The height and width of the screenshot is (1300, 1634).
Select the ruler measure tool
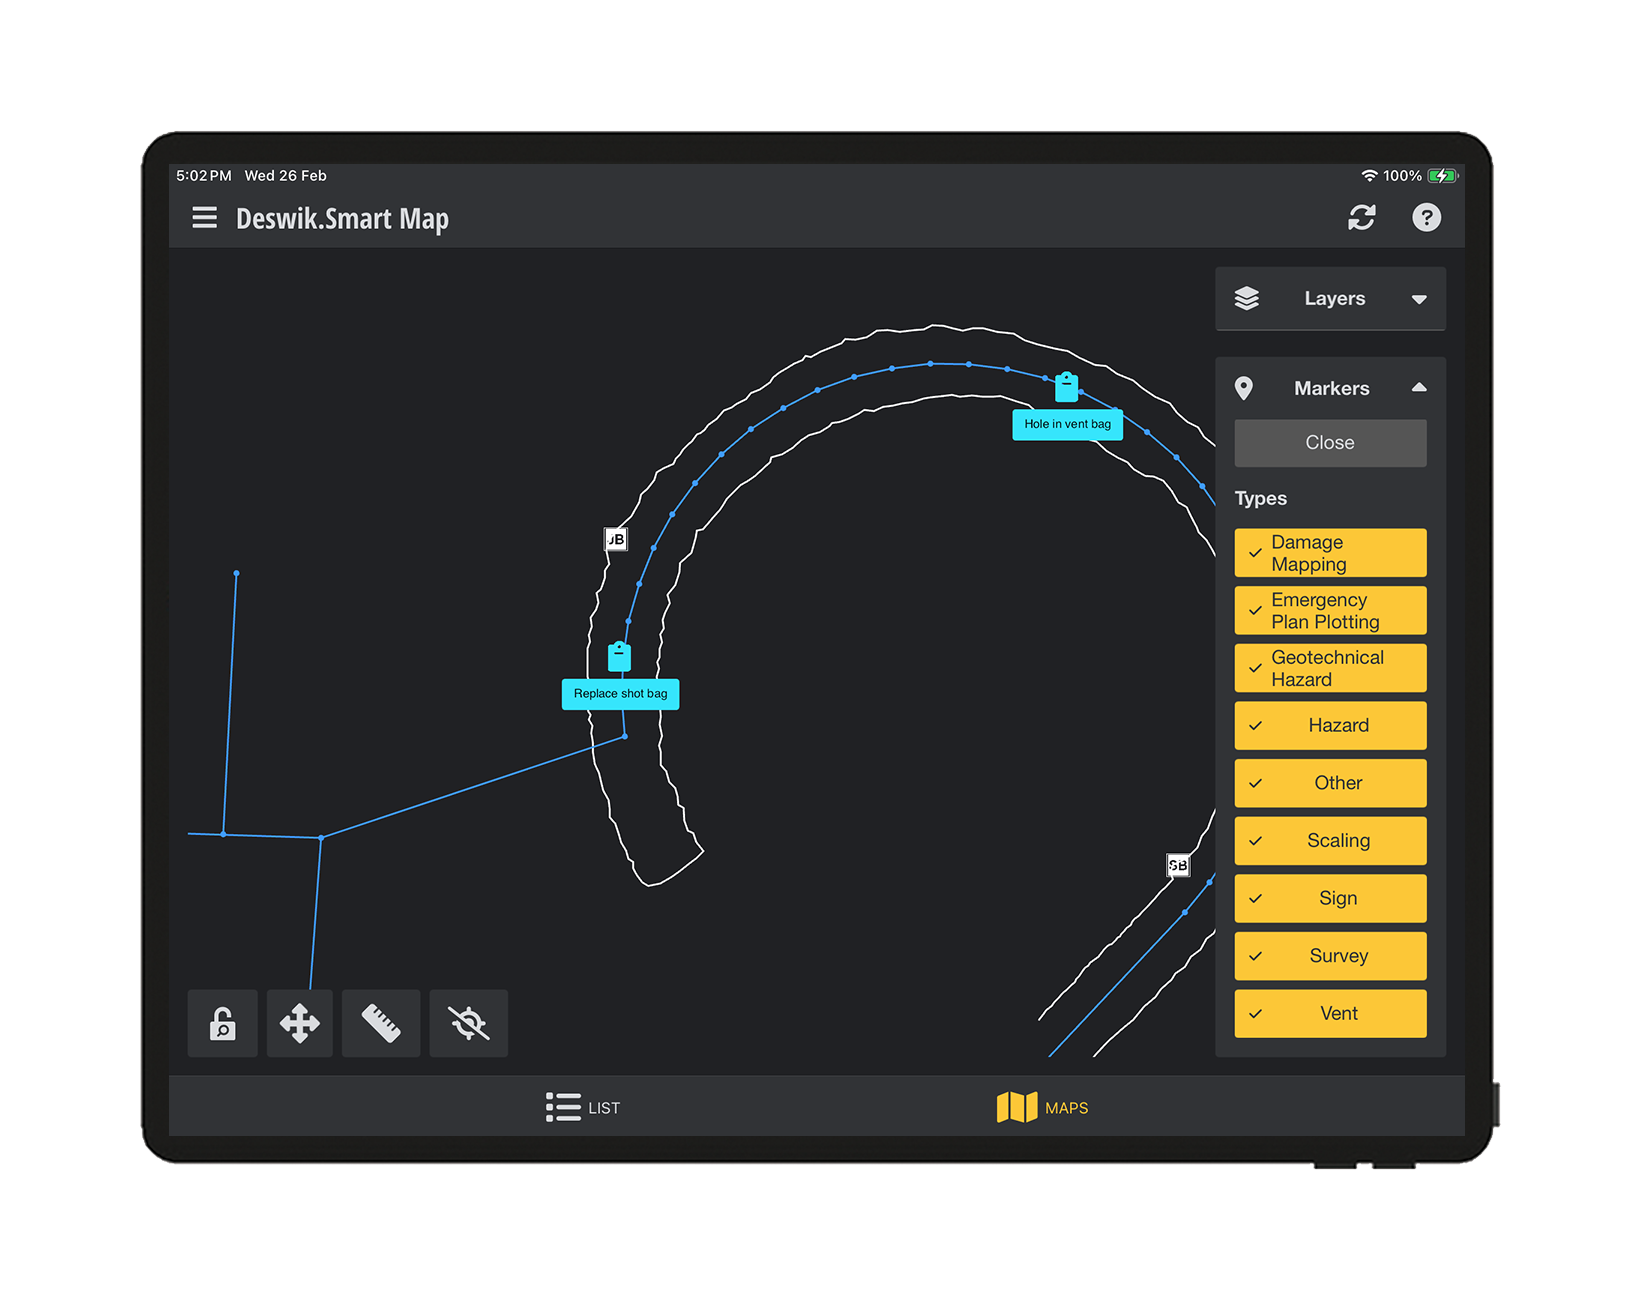381,1024
